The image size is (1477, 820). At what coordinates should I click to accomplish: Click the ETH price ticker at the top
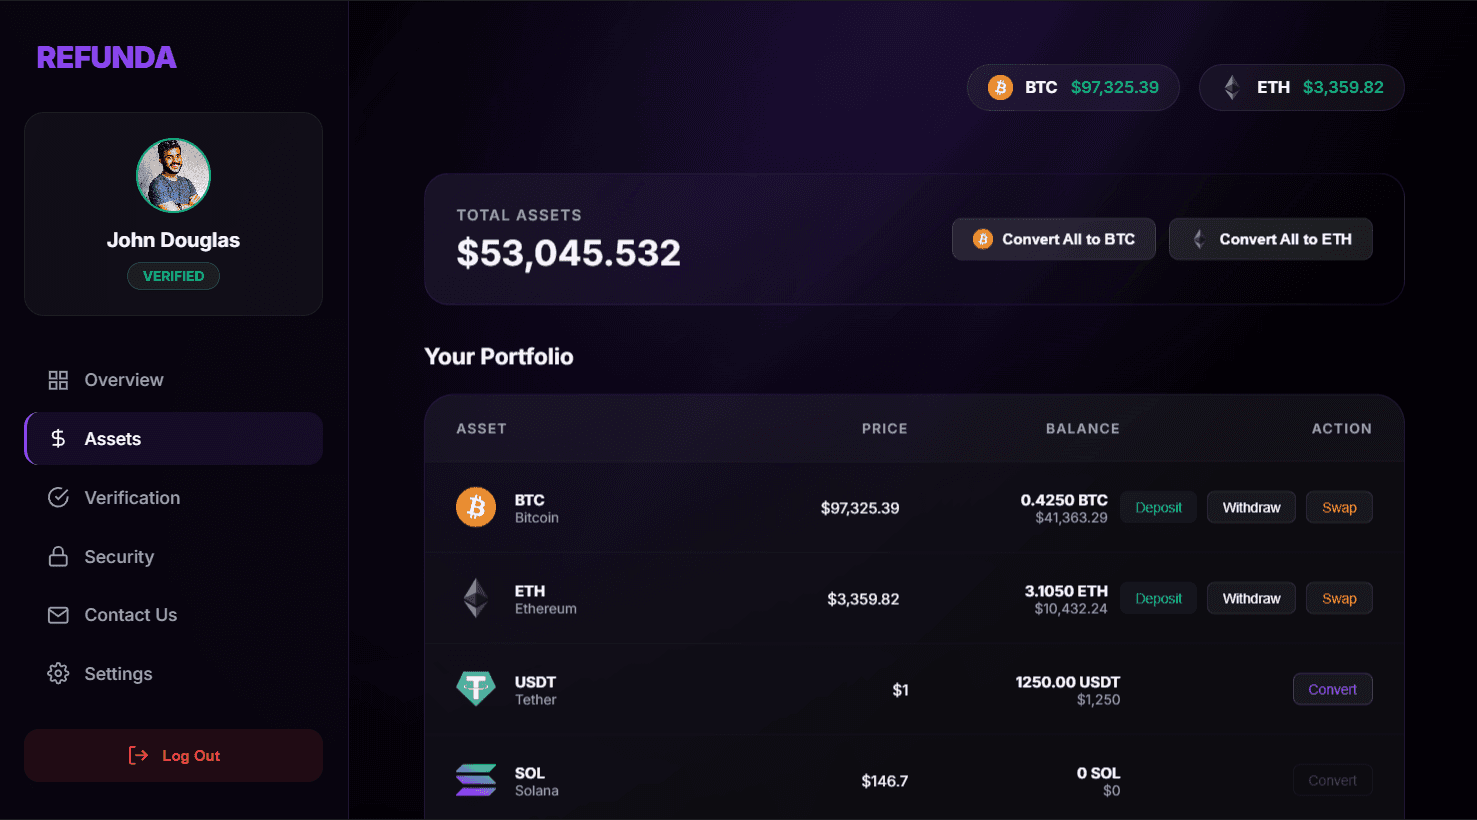[x=1300, y=87]
